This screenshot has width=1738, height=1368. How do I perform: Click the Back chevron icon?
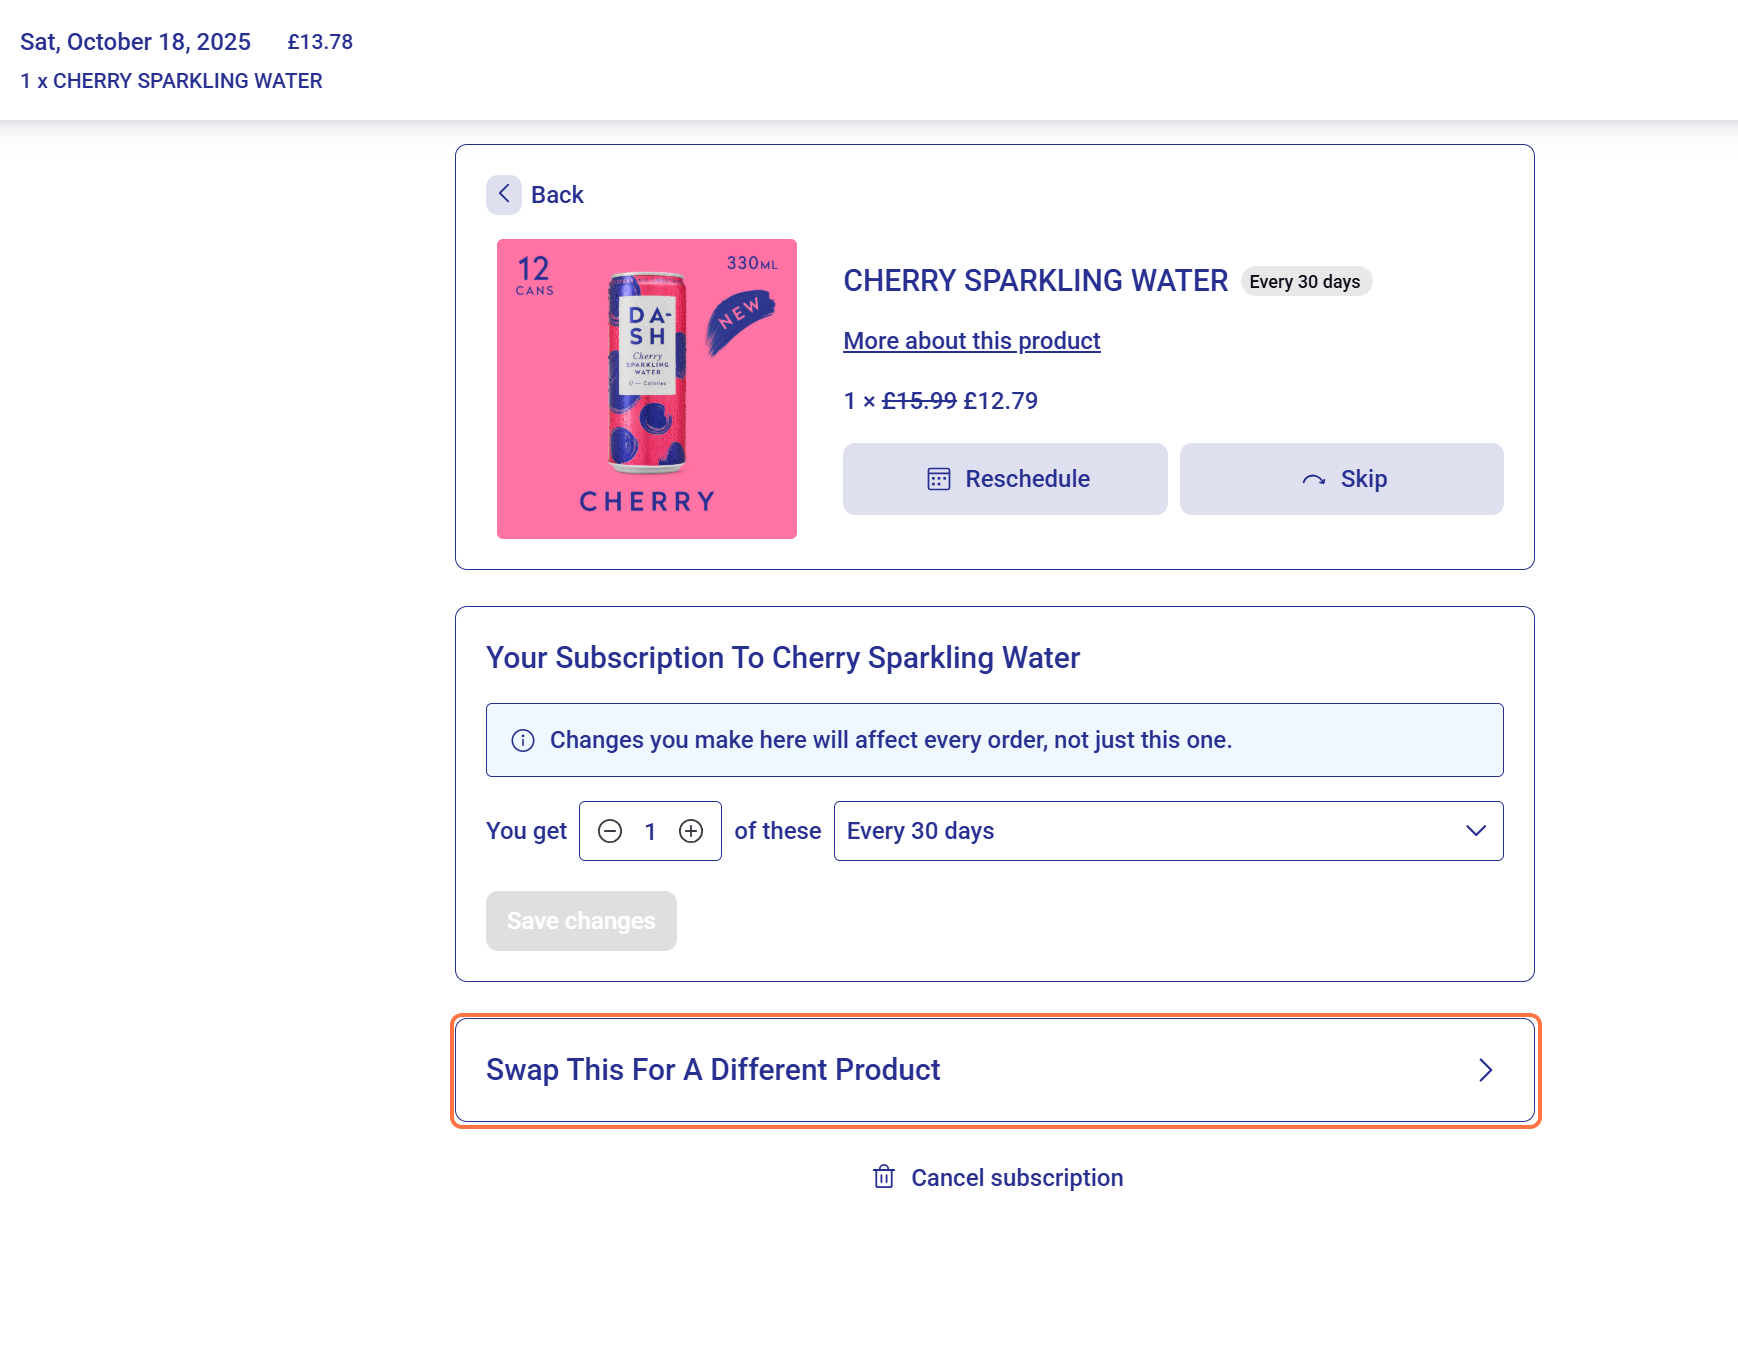click(x=504, y=194)
